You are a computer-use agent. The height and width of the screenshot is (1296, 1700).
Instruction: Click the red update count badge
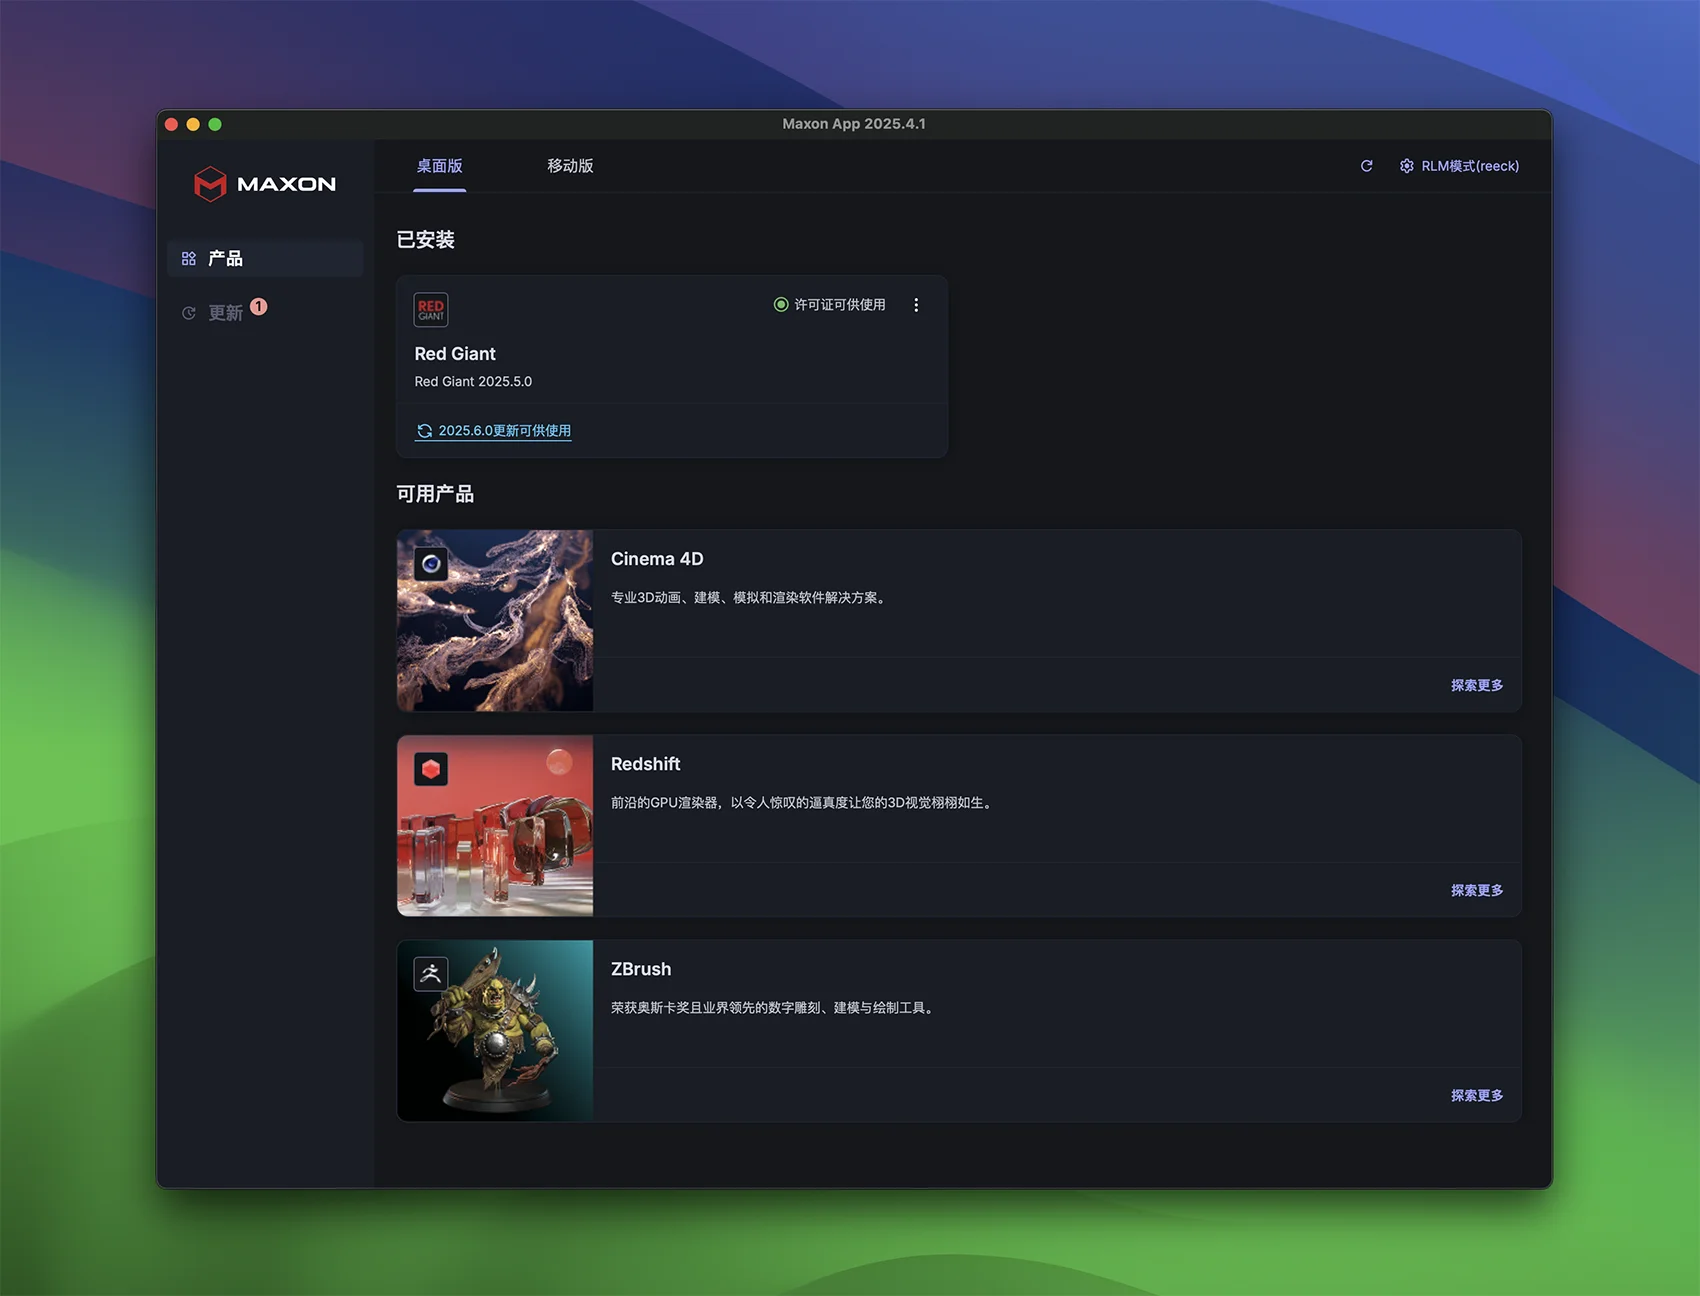click(259, 306)
